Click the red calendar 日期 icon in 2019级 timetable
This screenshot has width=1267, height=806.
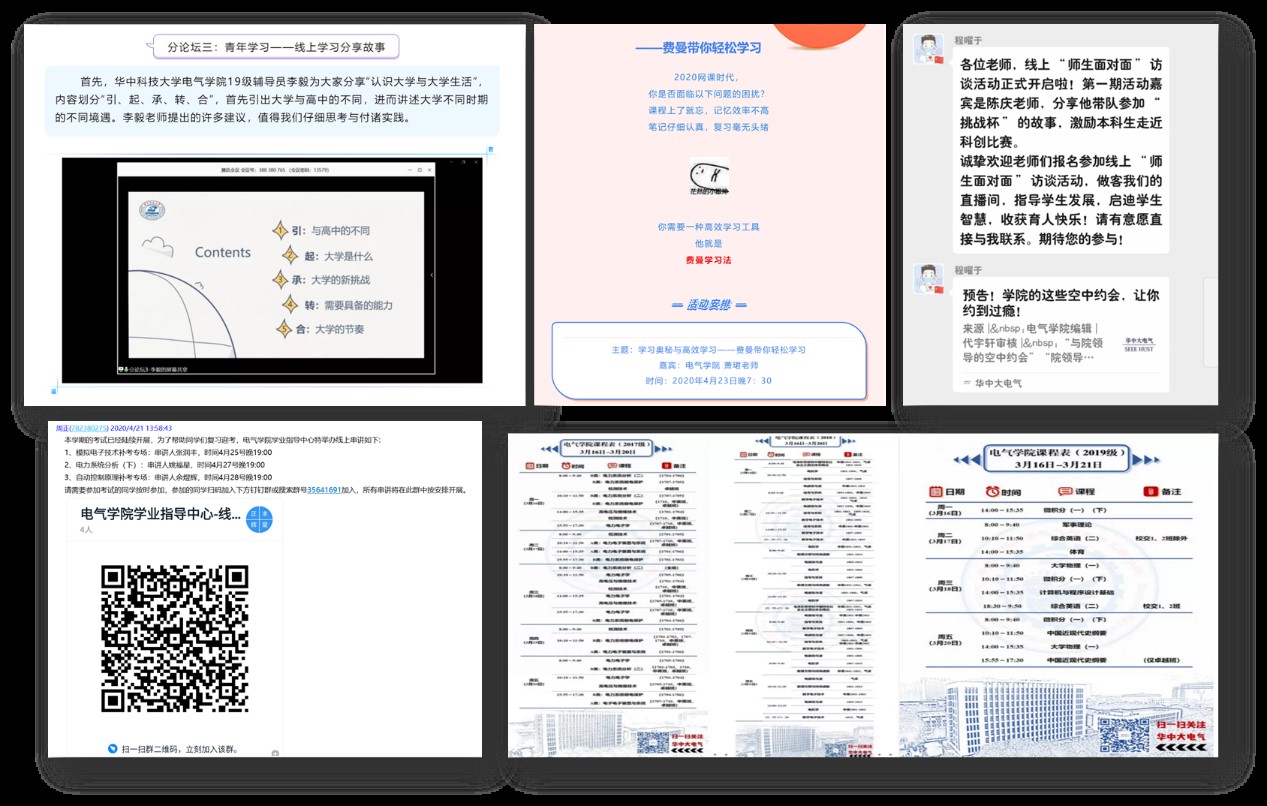click(x=934, y=491)
